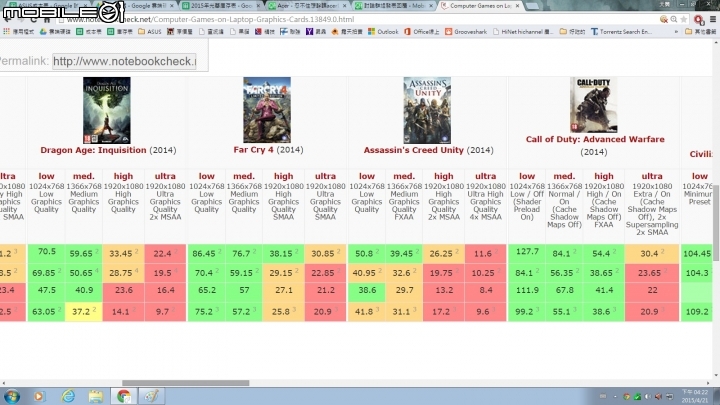Click the Call of Duty cover image
Image resolution: width=720 pixels, height=405 pixels.
tap(594, 105)
